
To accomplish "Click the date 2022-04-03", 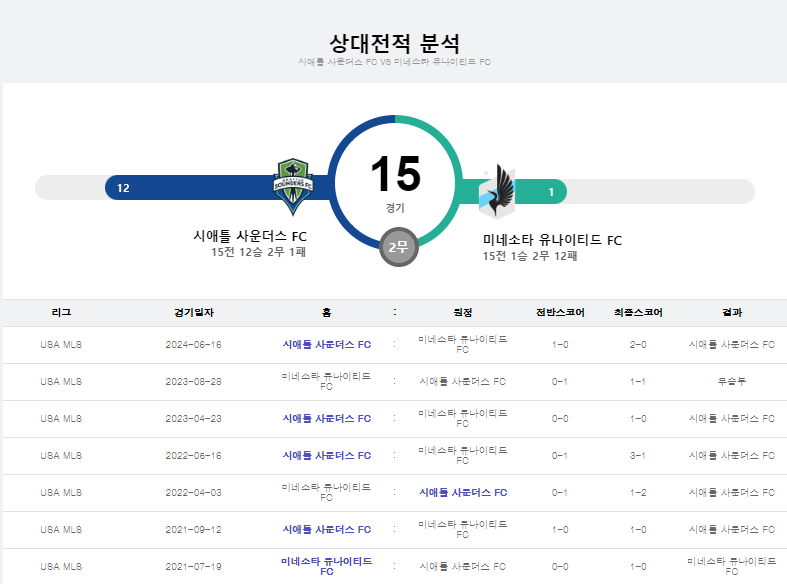I will pos(193,493).
